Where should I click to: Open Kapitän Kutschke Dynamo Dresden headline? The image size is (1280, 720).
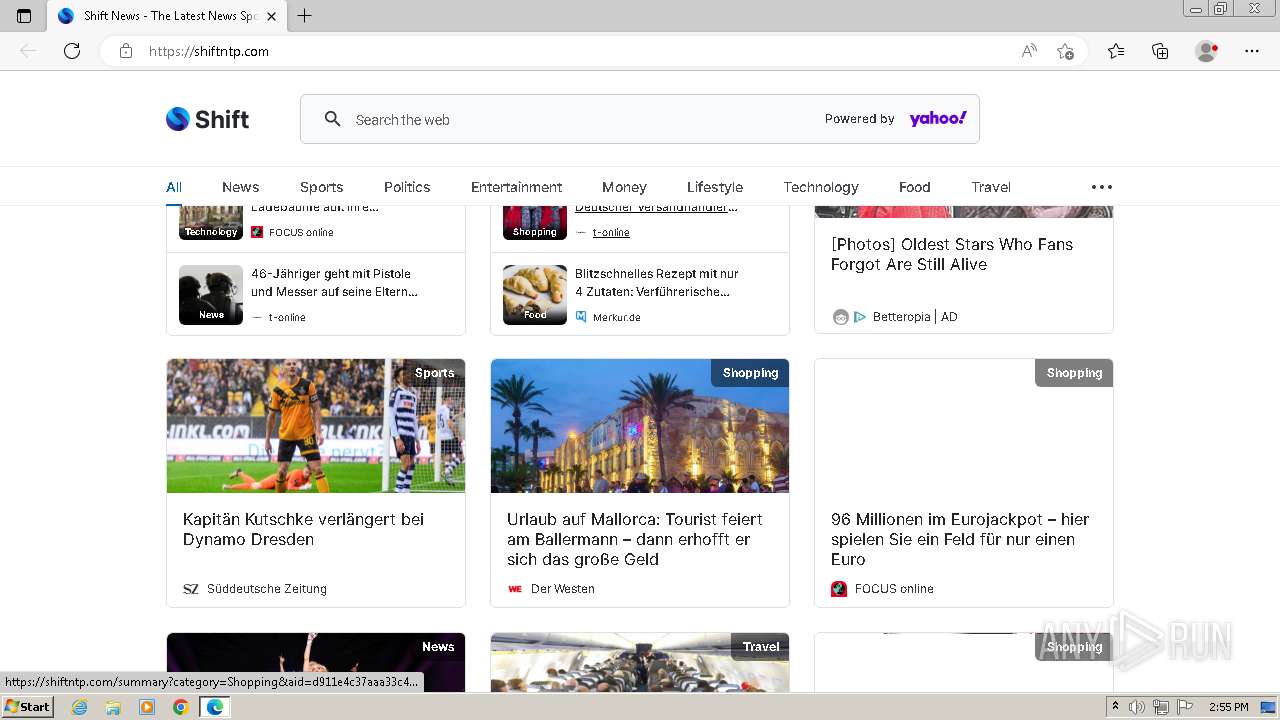pos(303,529)
